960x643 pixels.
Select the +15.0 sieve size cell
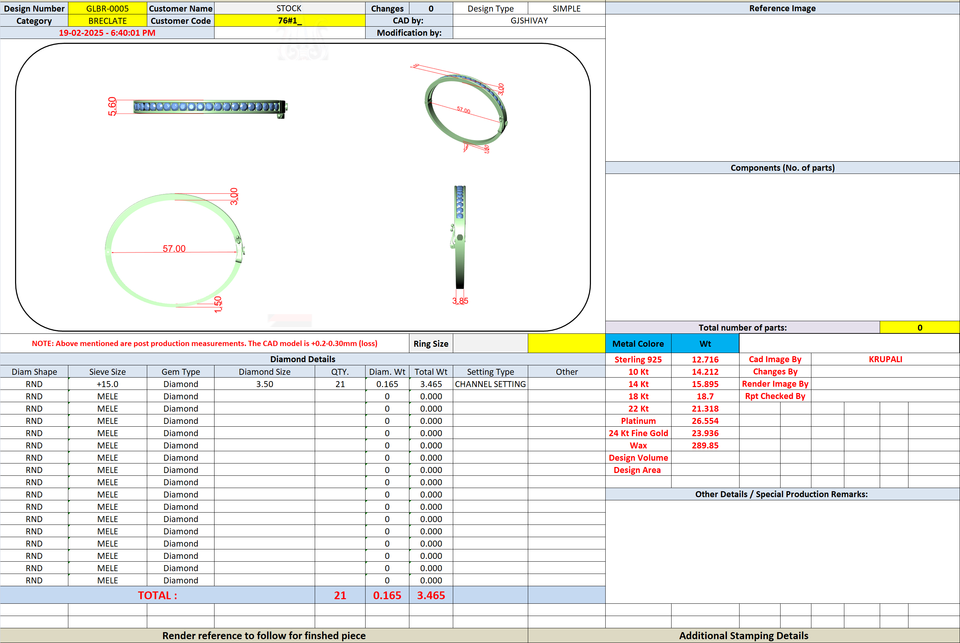pyautogui.click(x=107, y=384)
